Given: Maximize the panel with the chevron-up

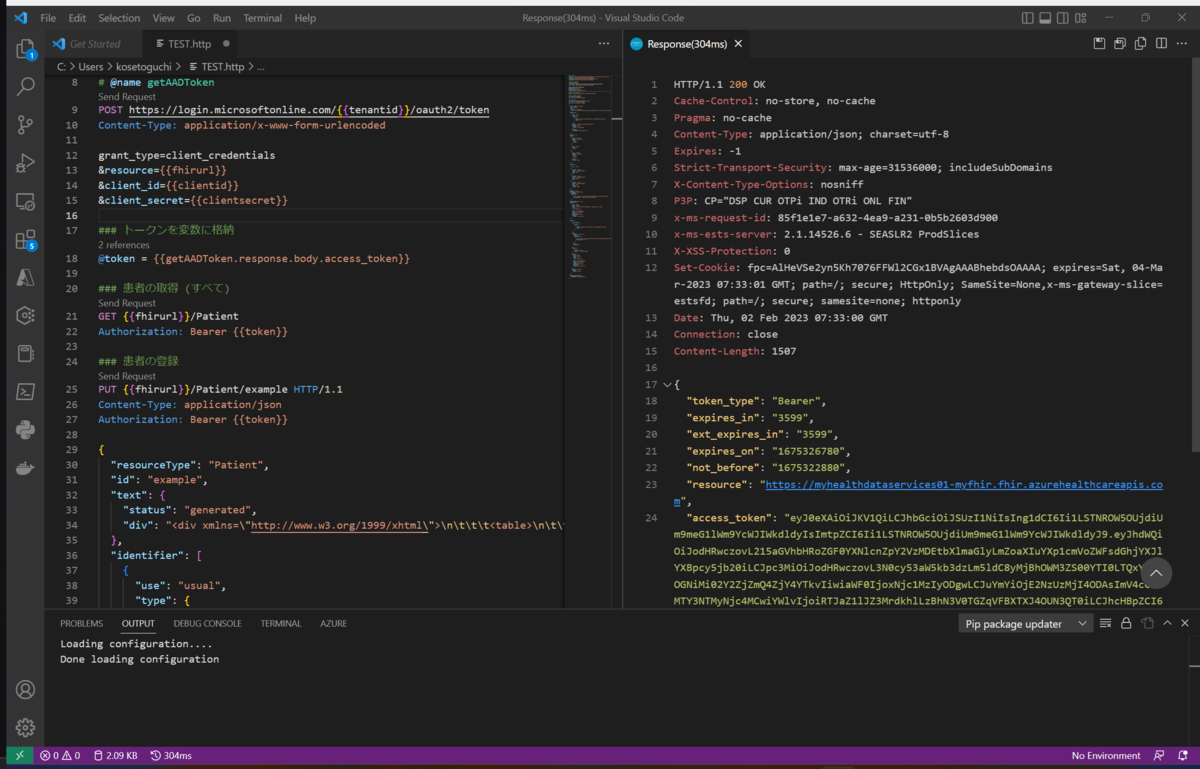Looking at the screenshot, I should (x=1167, y=623).
